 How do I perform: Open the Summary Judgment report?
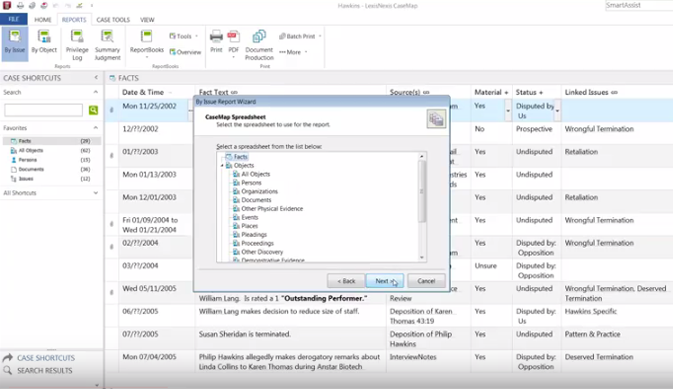coord(107,45)
